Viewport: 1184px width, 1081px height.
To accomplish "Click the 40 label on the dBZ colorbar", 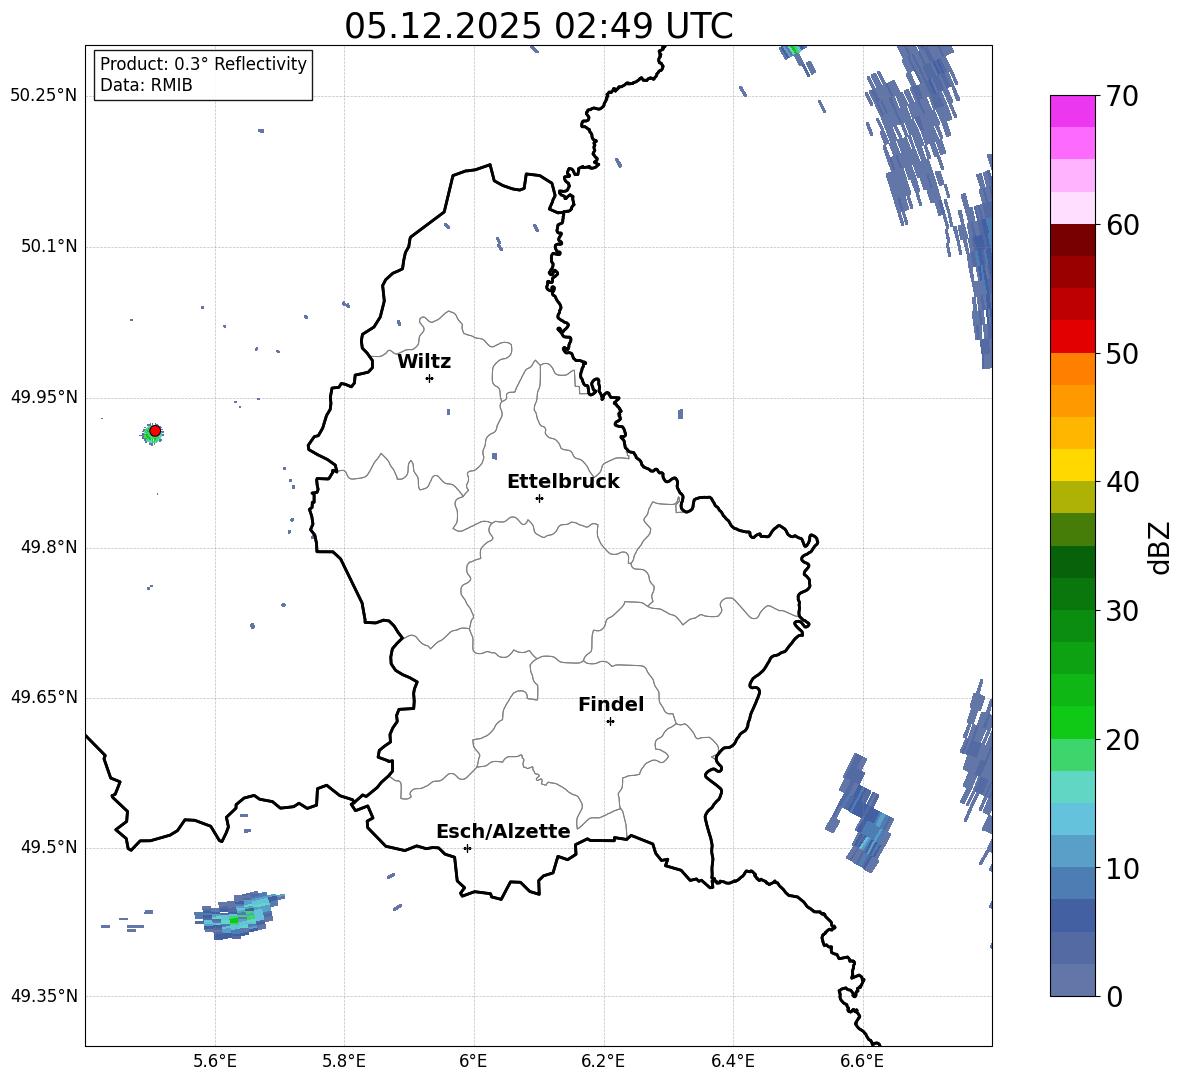I will (x=1122, y=482).
